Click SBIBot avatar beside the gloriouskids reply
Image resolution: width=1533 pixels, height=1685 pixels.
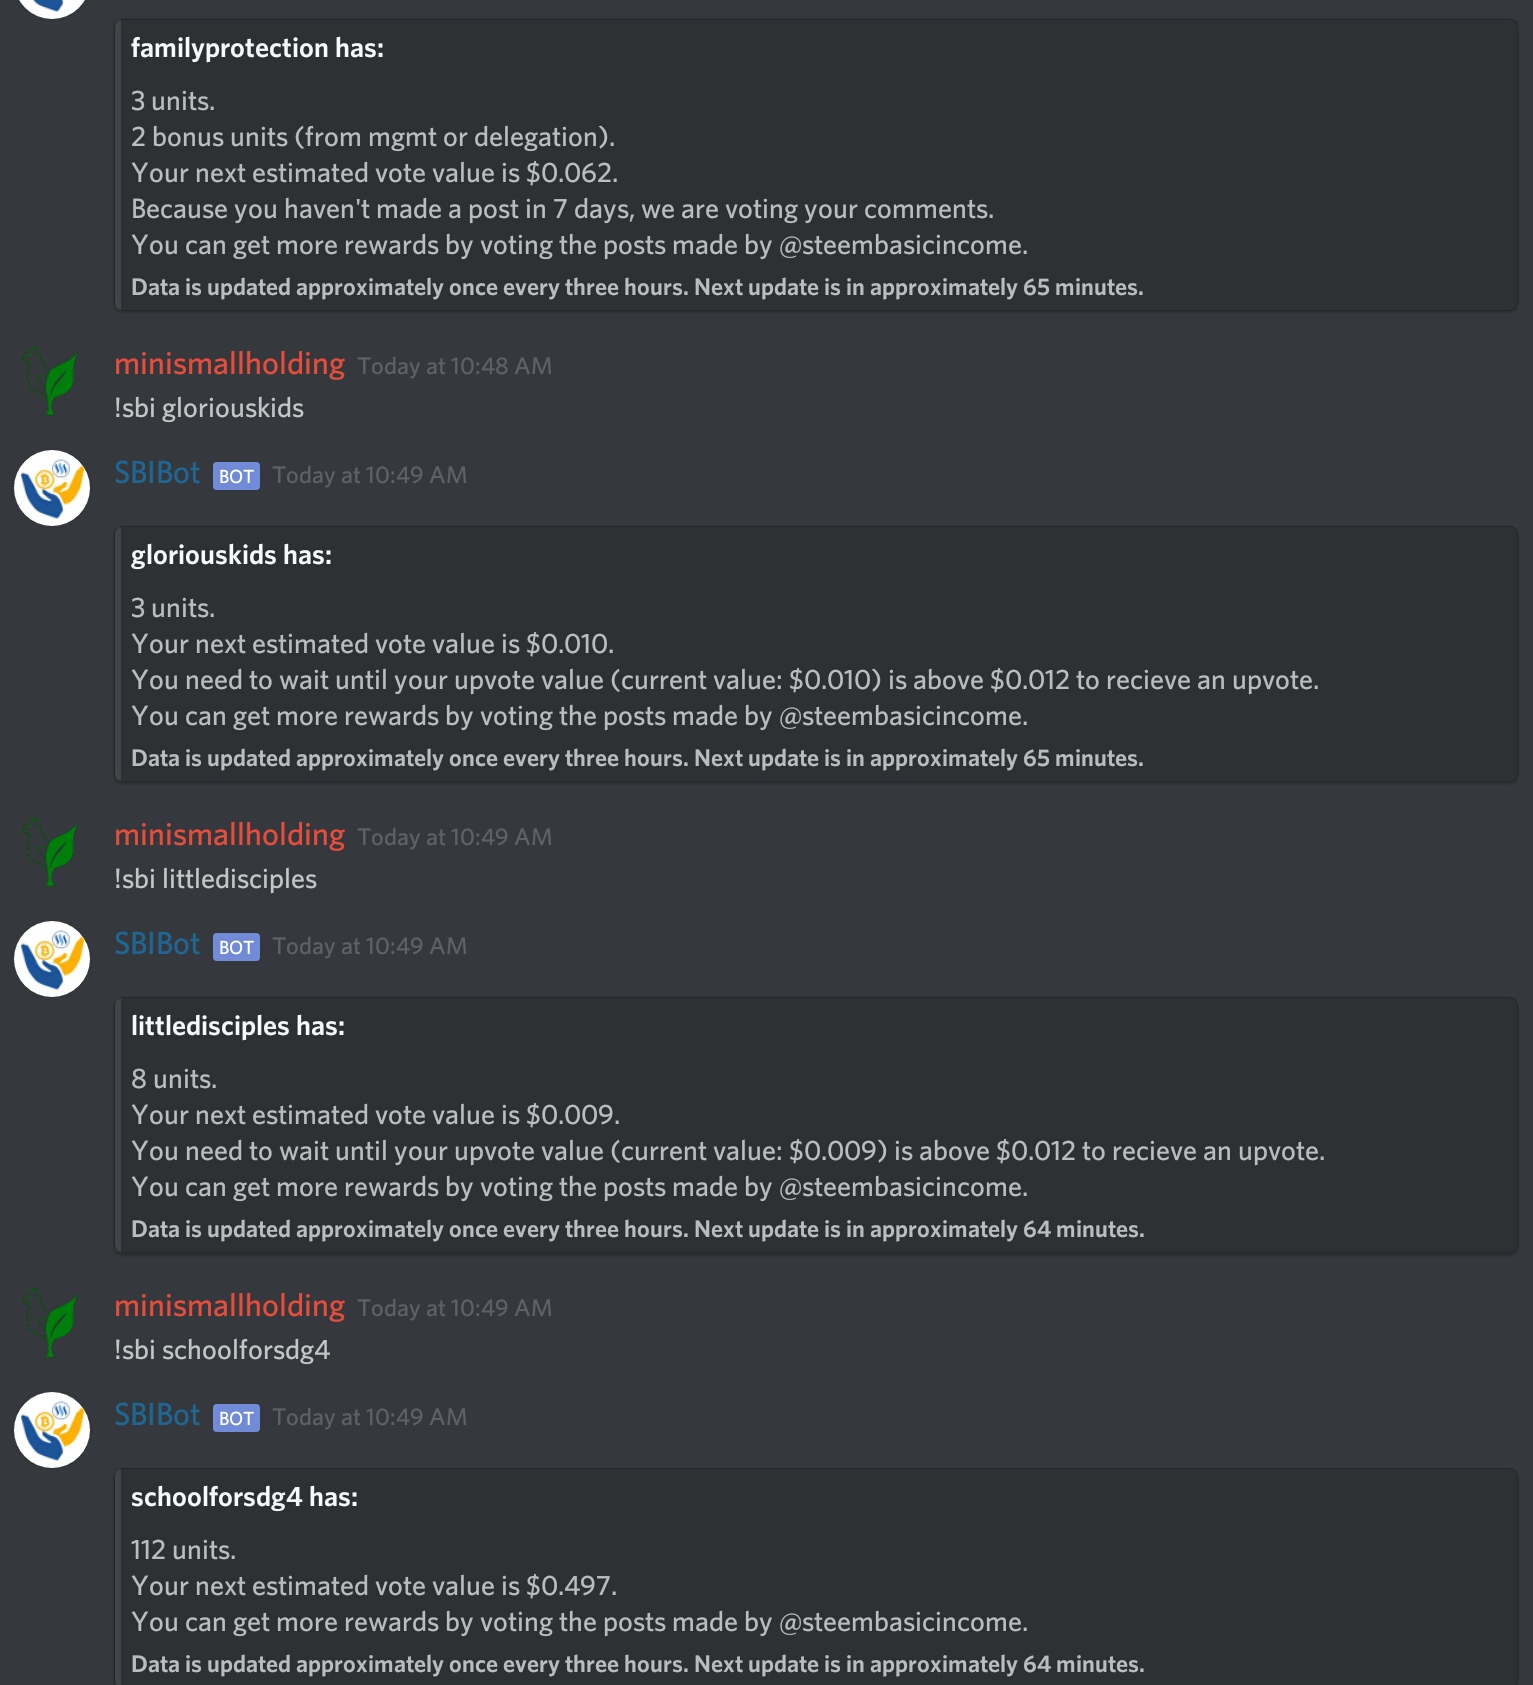click(x=52, y=488)
